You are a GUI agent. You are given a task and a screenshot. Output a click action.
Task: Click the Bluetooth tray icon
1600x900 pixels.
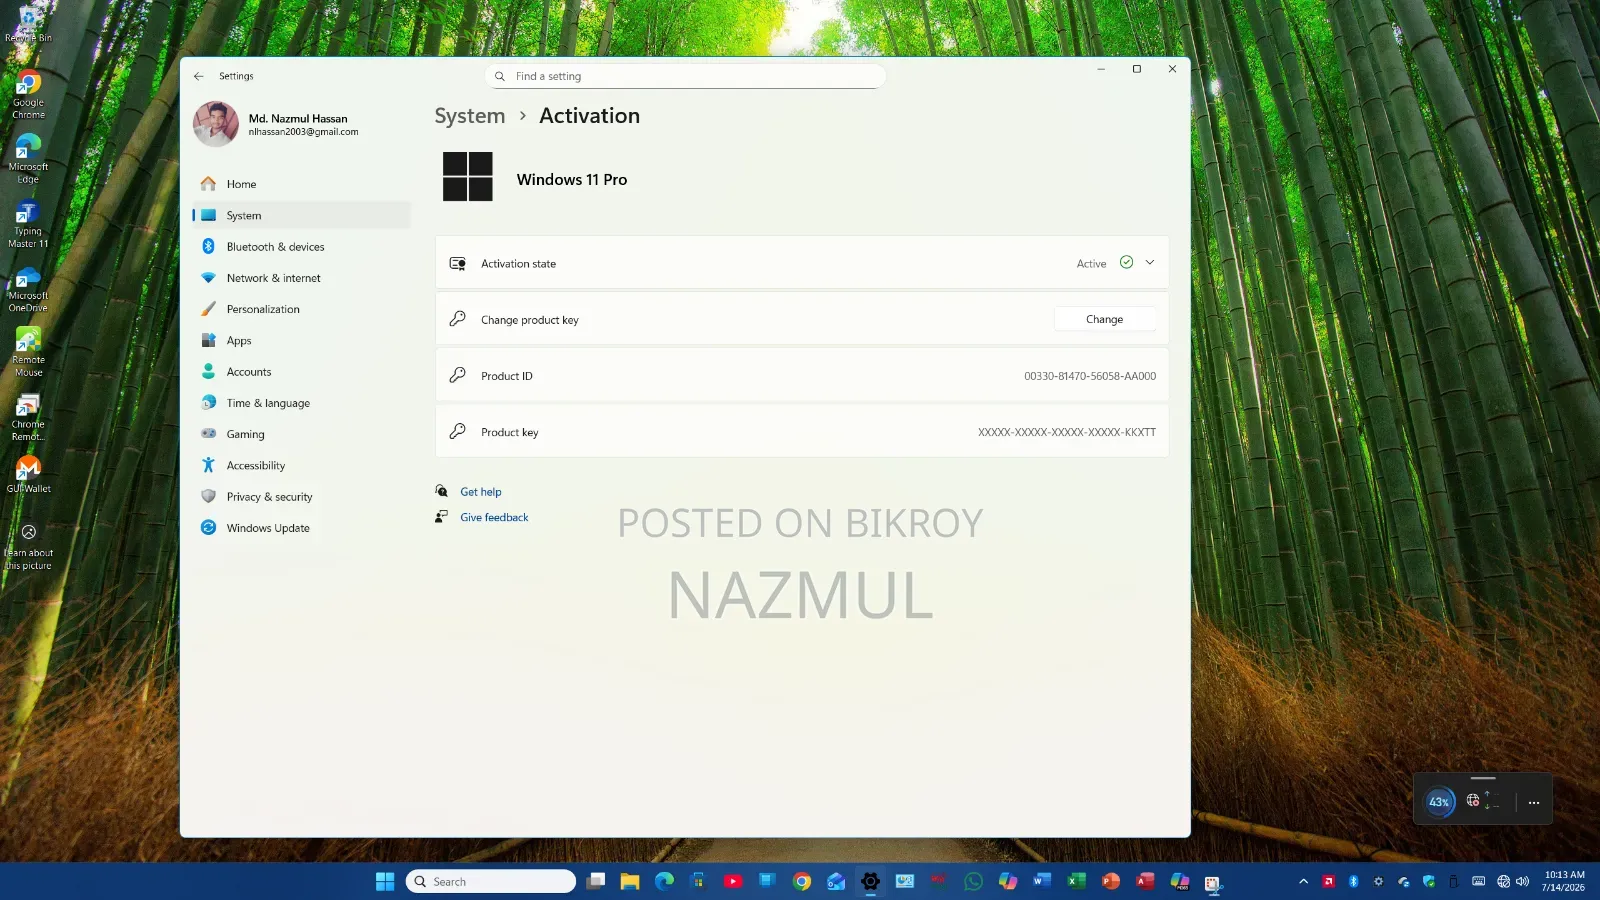tap(1353, 881)
